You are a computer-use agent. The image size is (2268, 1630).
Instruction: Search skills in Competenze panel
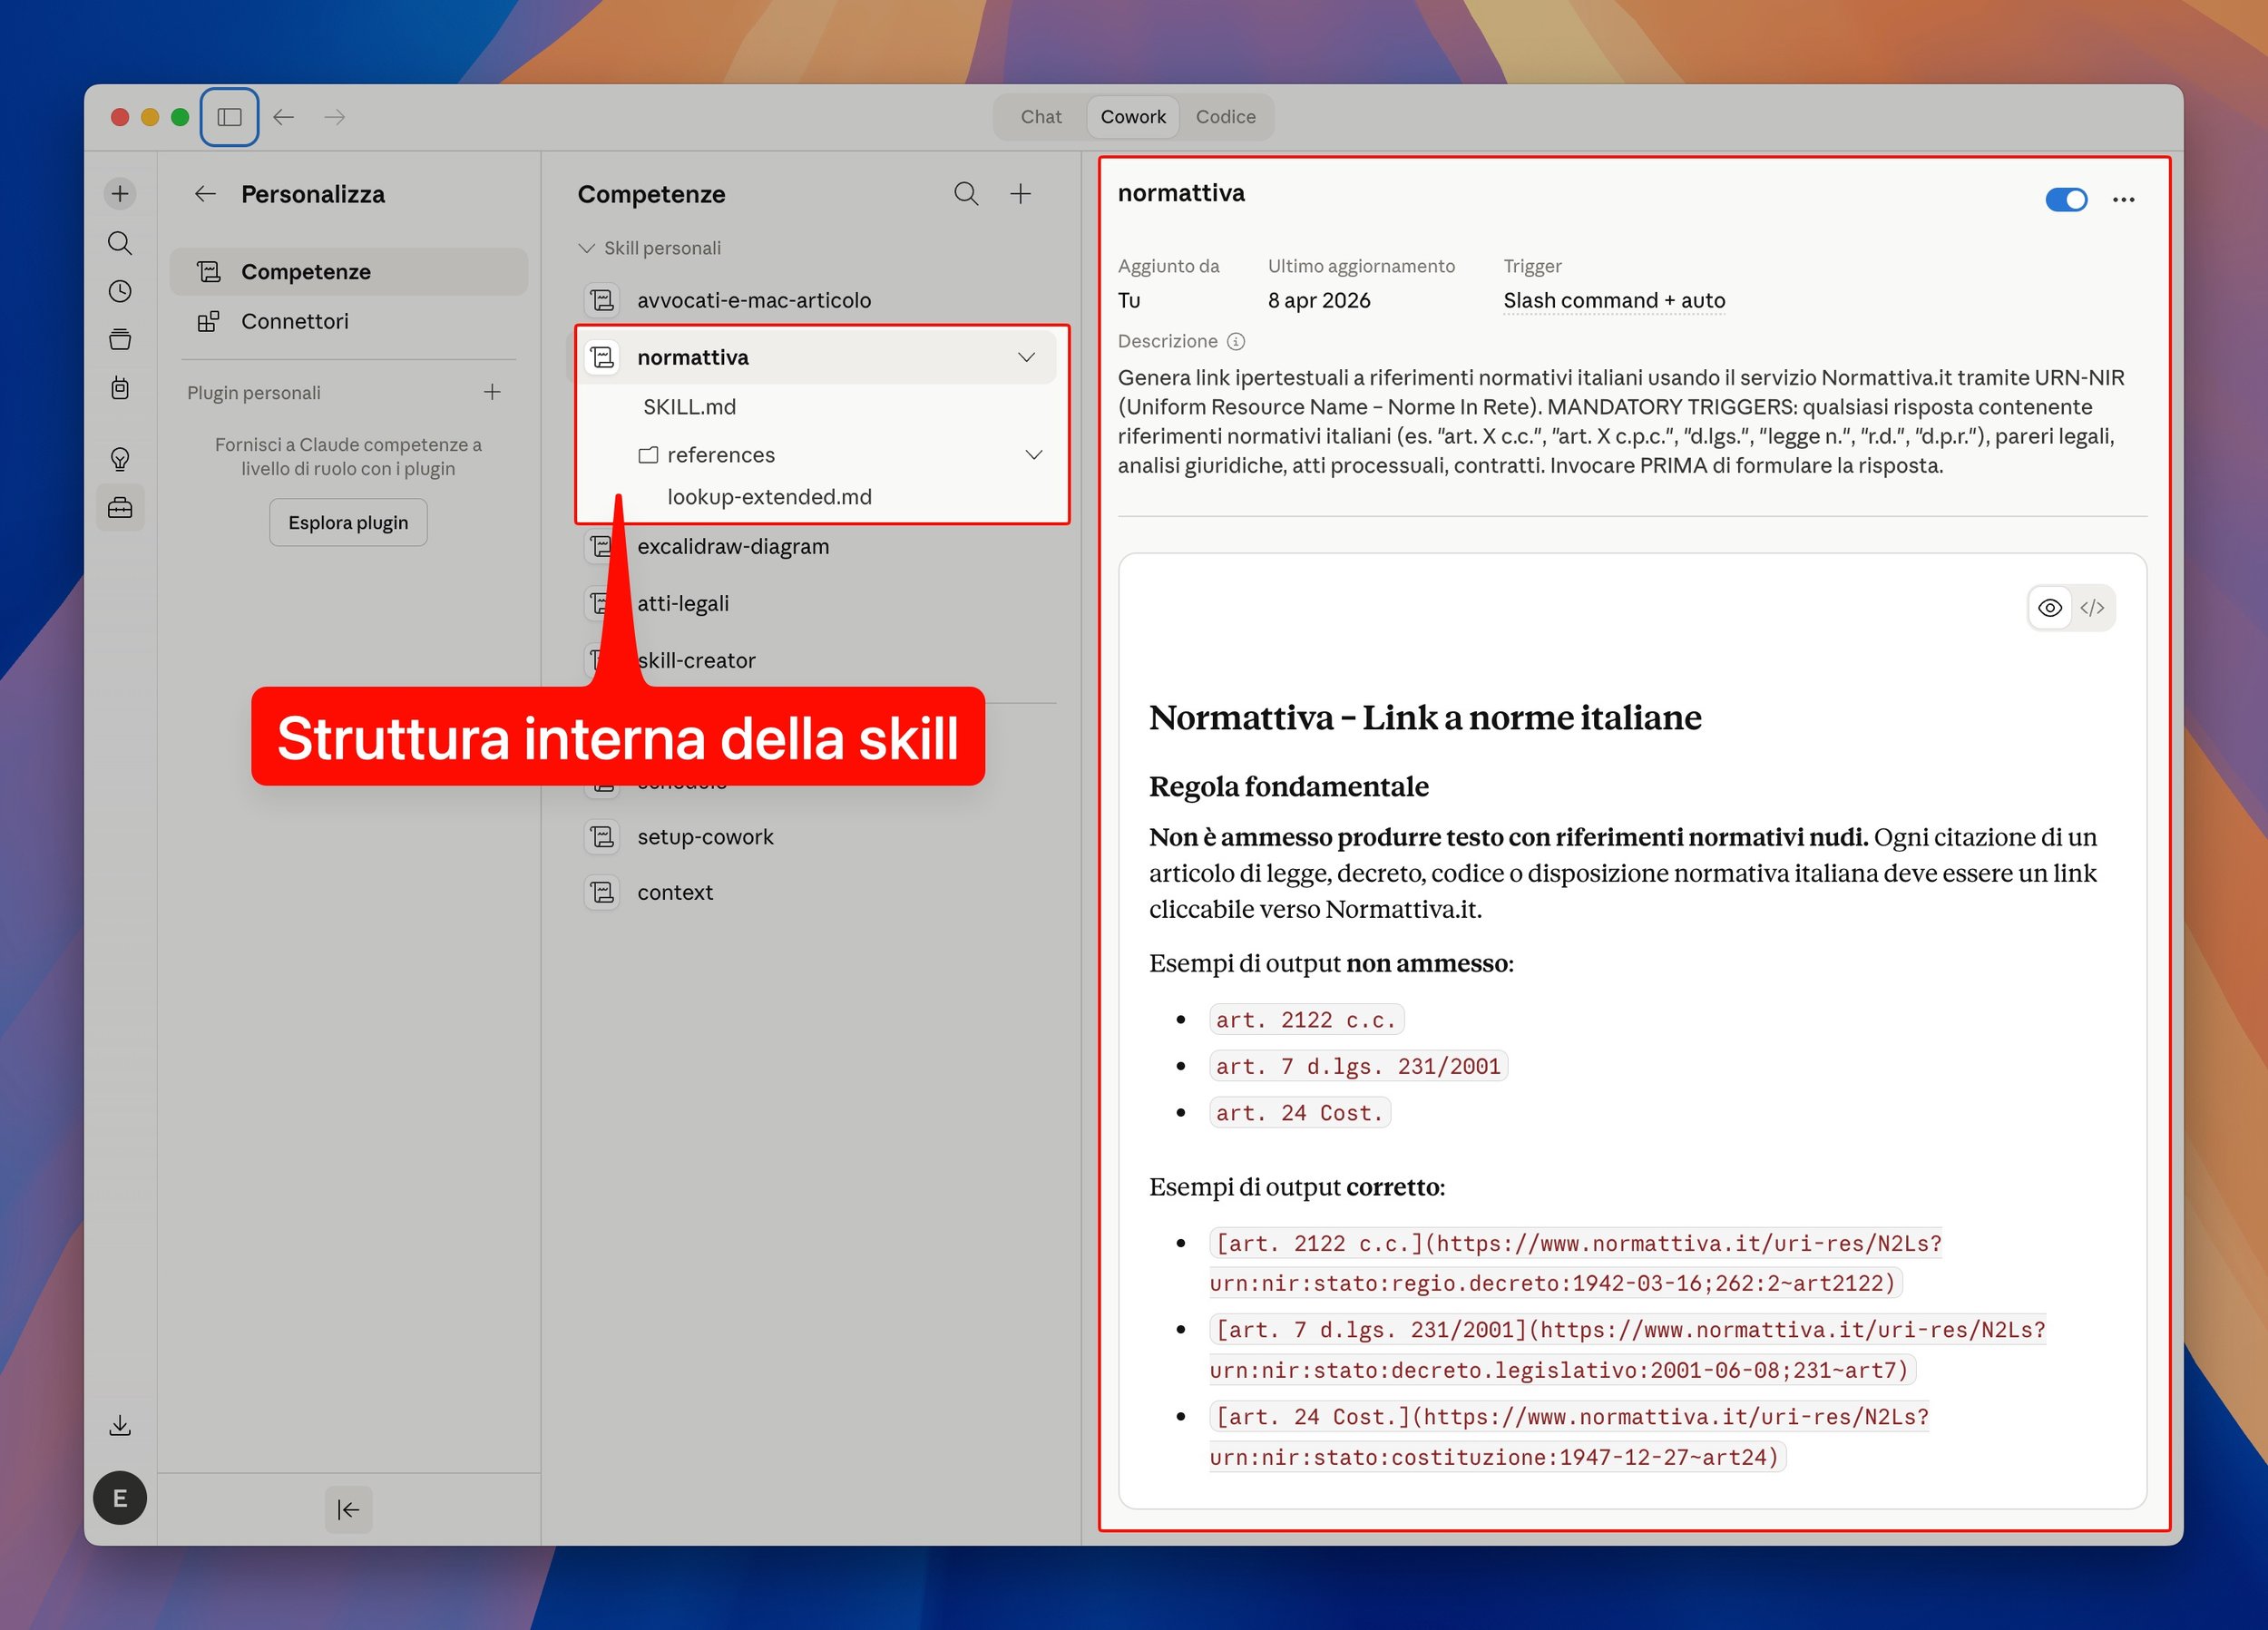click(965, 193)
